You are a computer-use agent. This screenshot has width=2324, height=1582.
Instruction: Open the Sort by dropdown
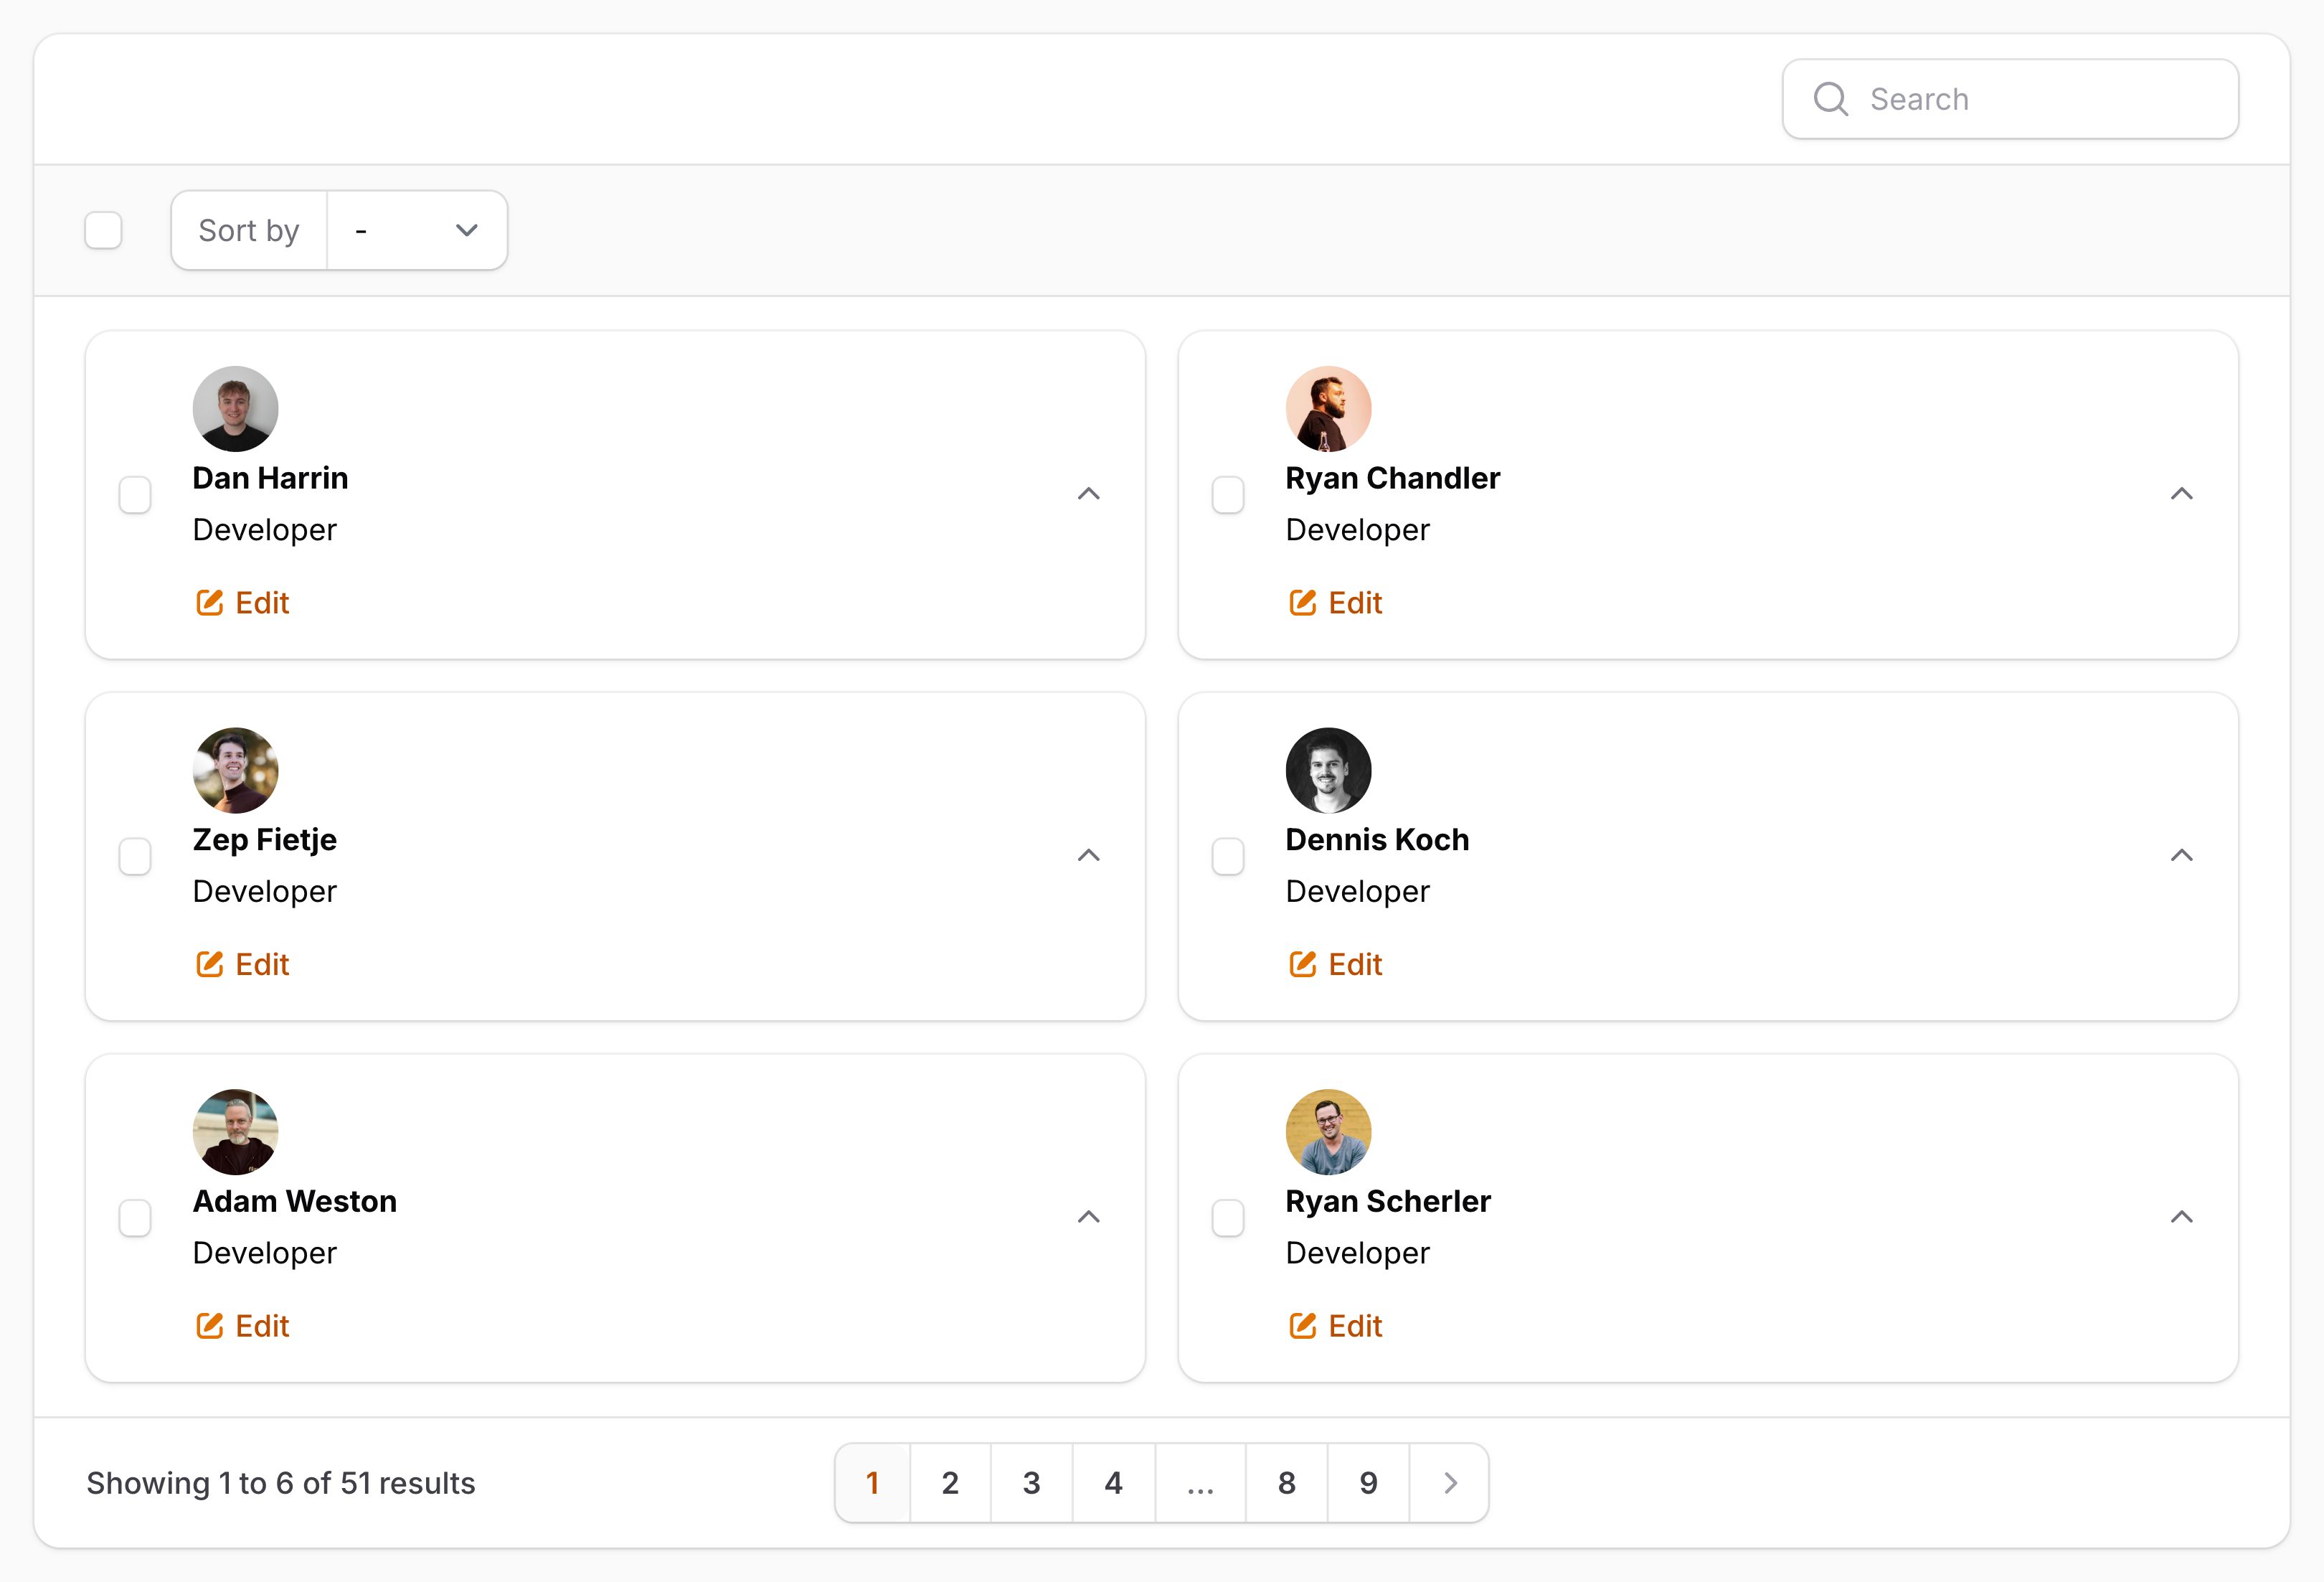point(416,230)
